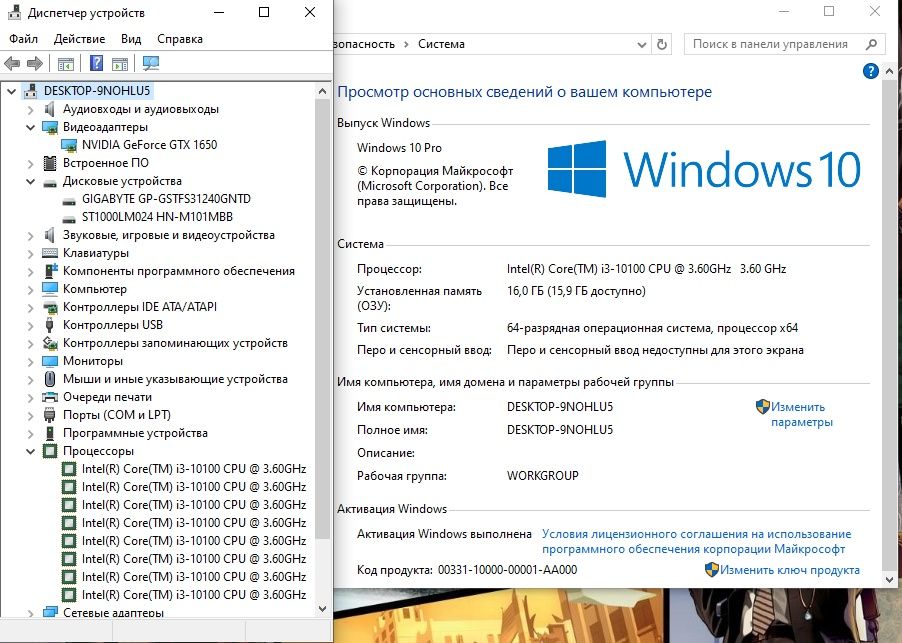Screen dimensions: 902x643
Task: Click the Клавиатуры keyboard category icon
Action: (50, 253)
